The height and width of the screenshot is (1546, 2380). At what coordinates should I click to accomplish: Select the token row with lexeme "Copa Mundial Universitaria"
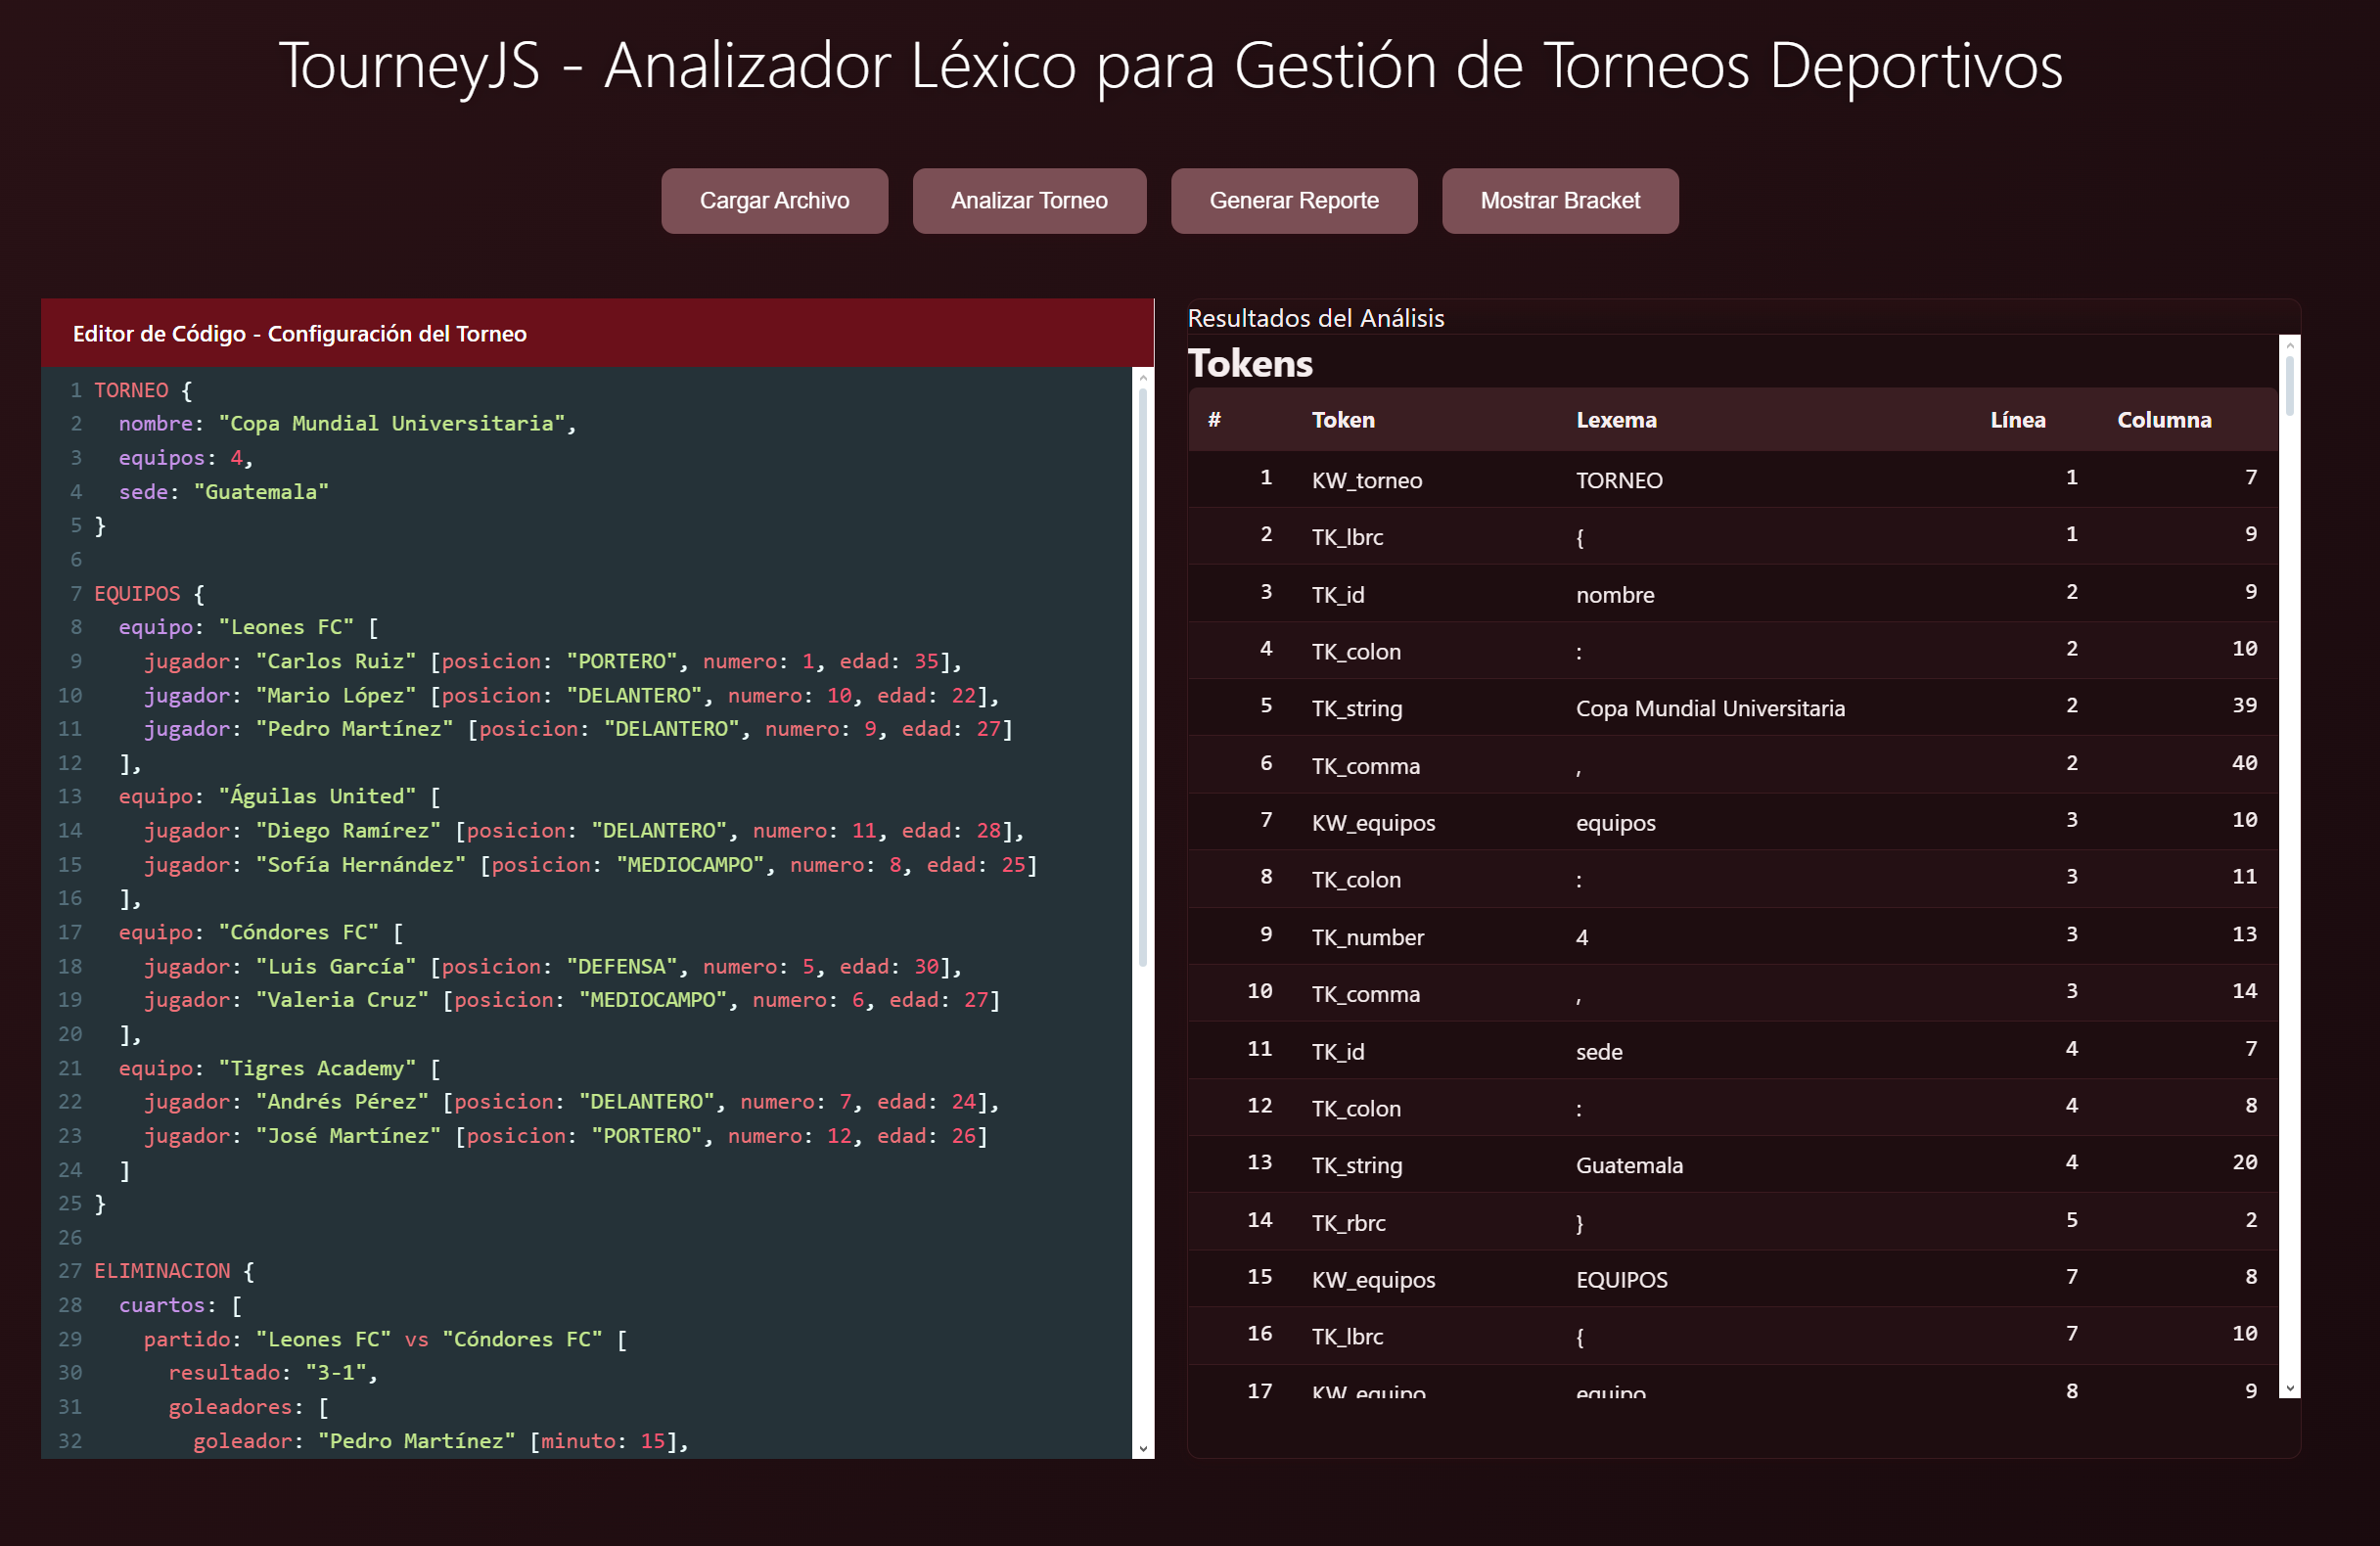click(1700, 707)
